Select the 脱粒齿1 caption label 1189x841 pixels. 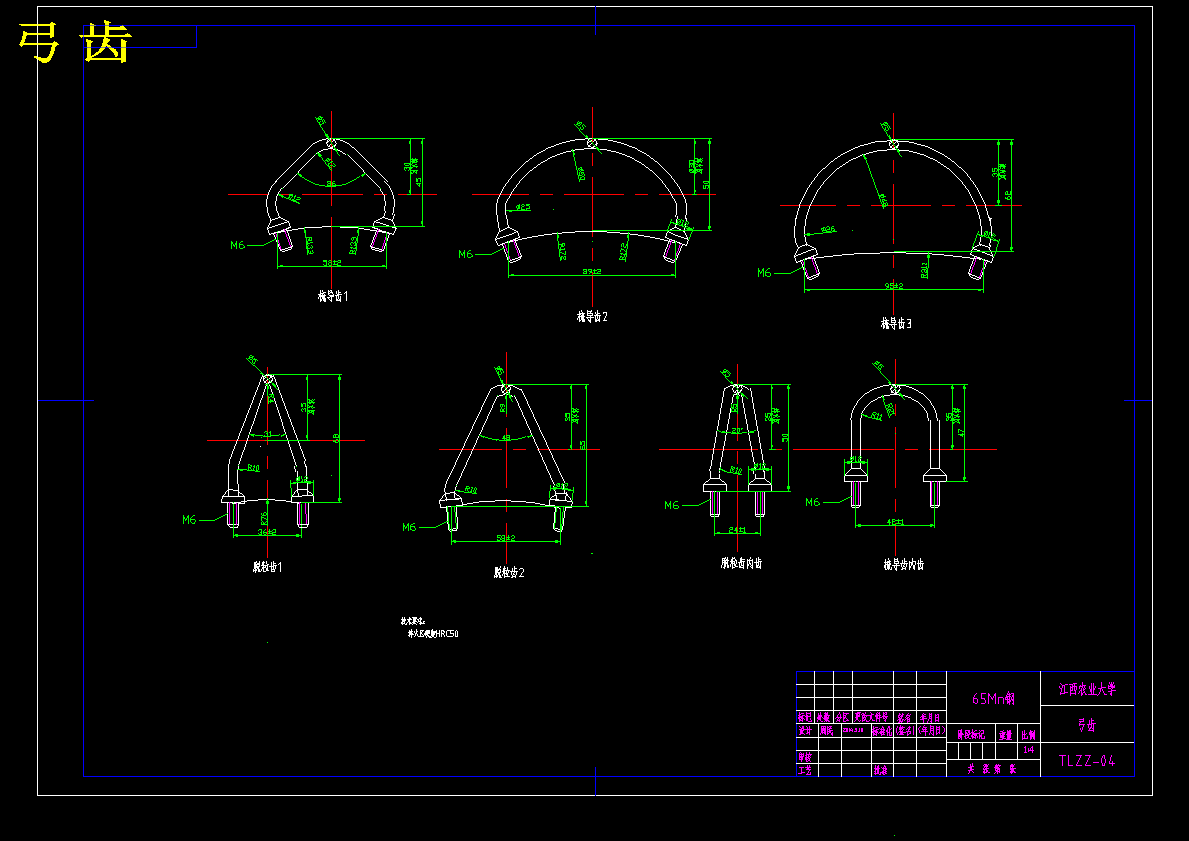pos(268,567)
